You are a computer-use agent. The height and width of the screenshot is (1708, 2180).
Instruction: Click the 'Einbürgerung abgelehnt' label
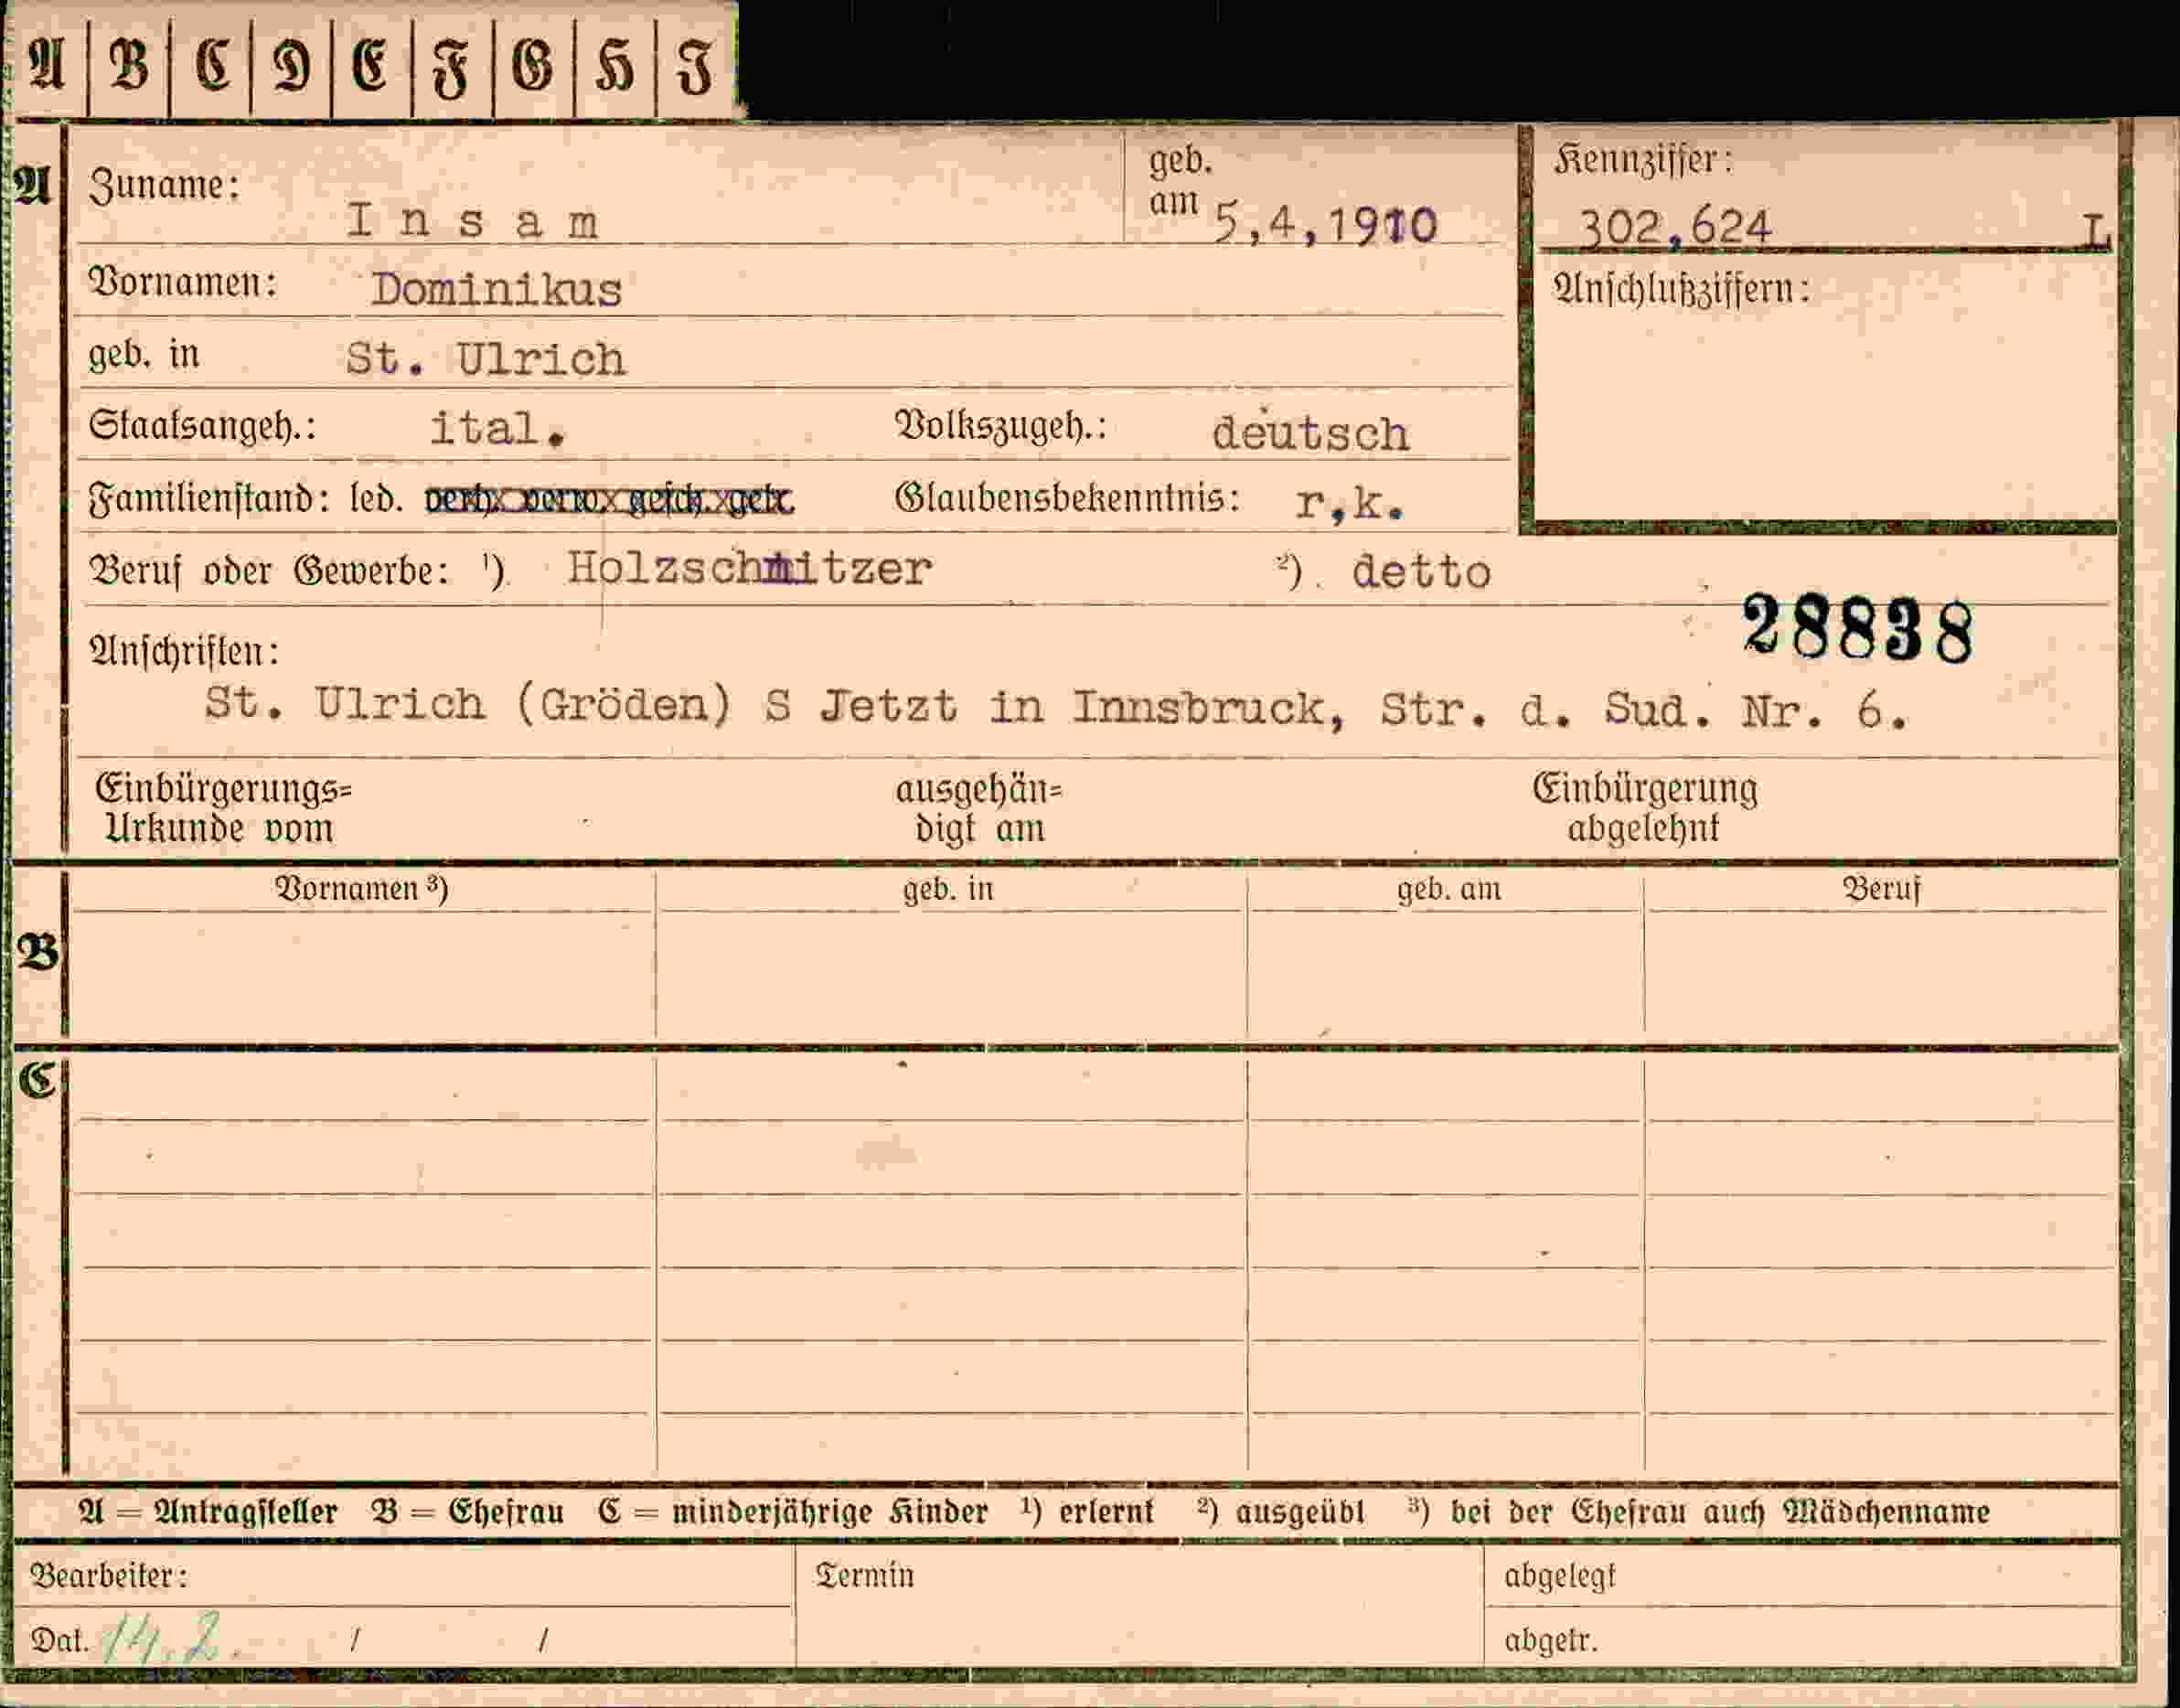click(1645, 808)
